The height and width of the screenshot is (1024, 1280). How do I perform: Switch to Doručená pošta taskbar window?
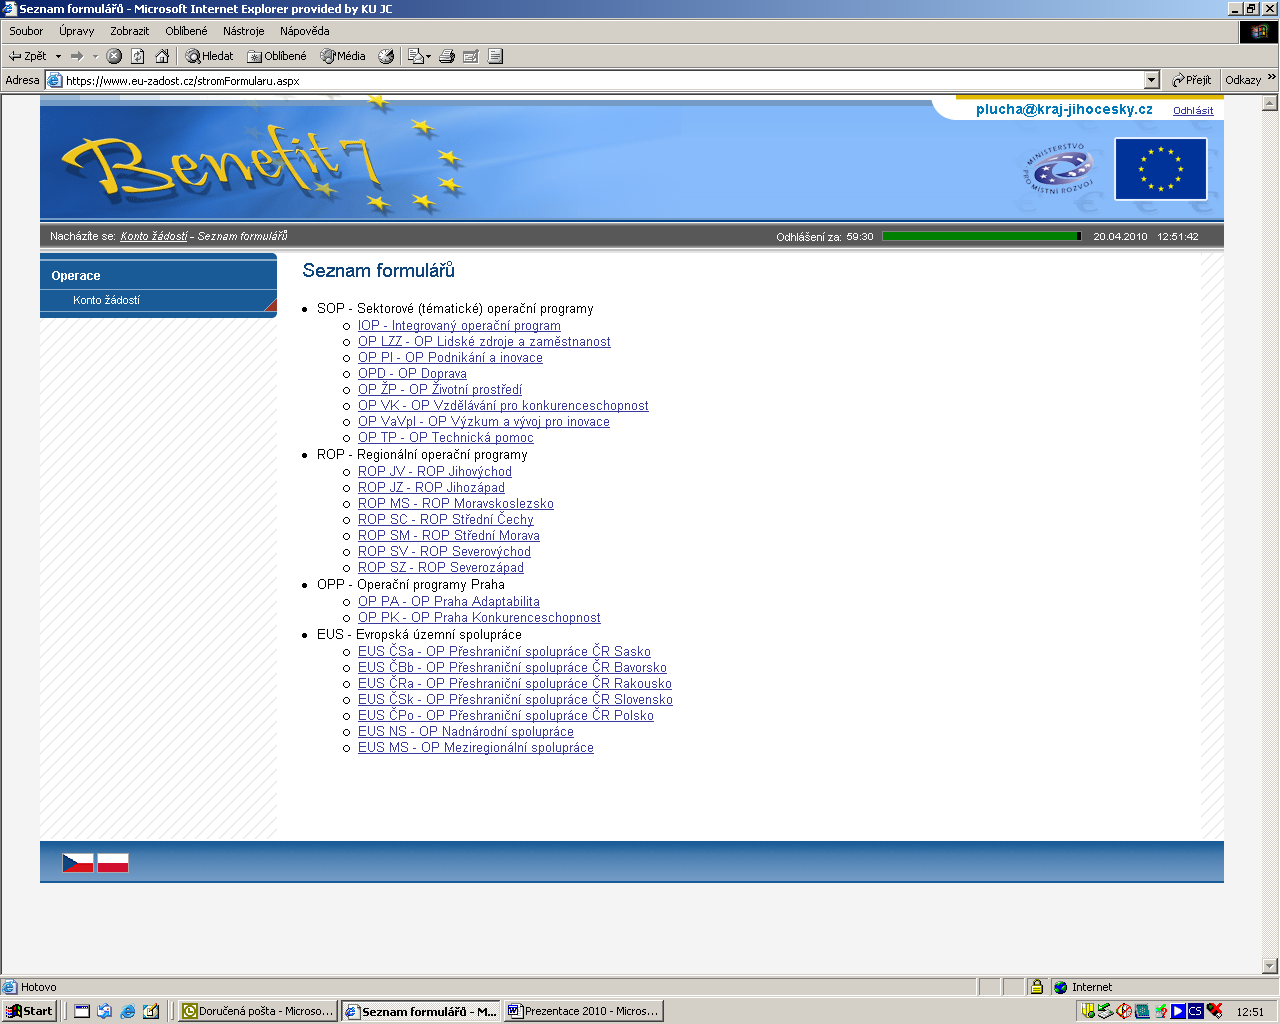click(258, 1011)
